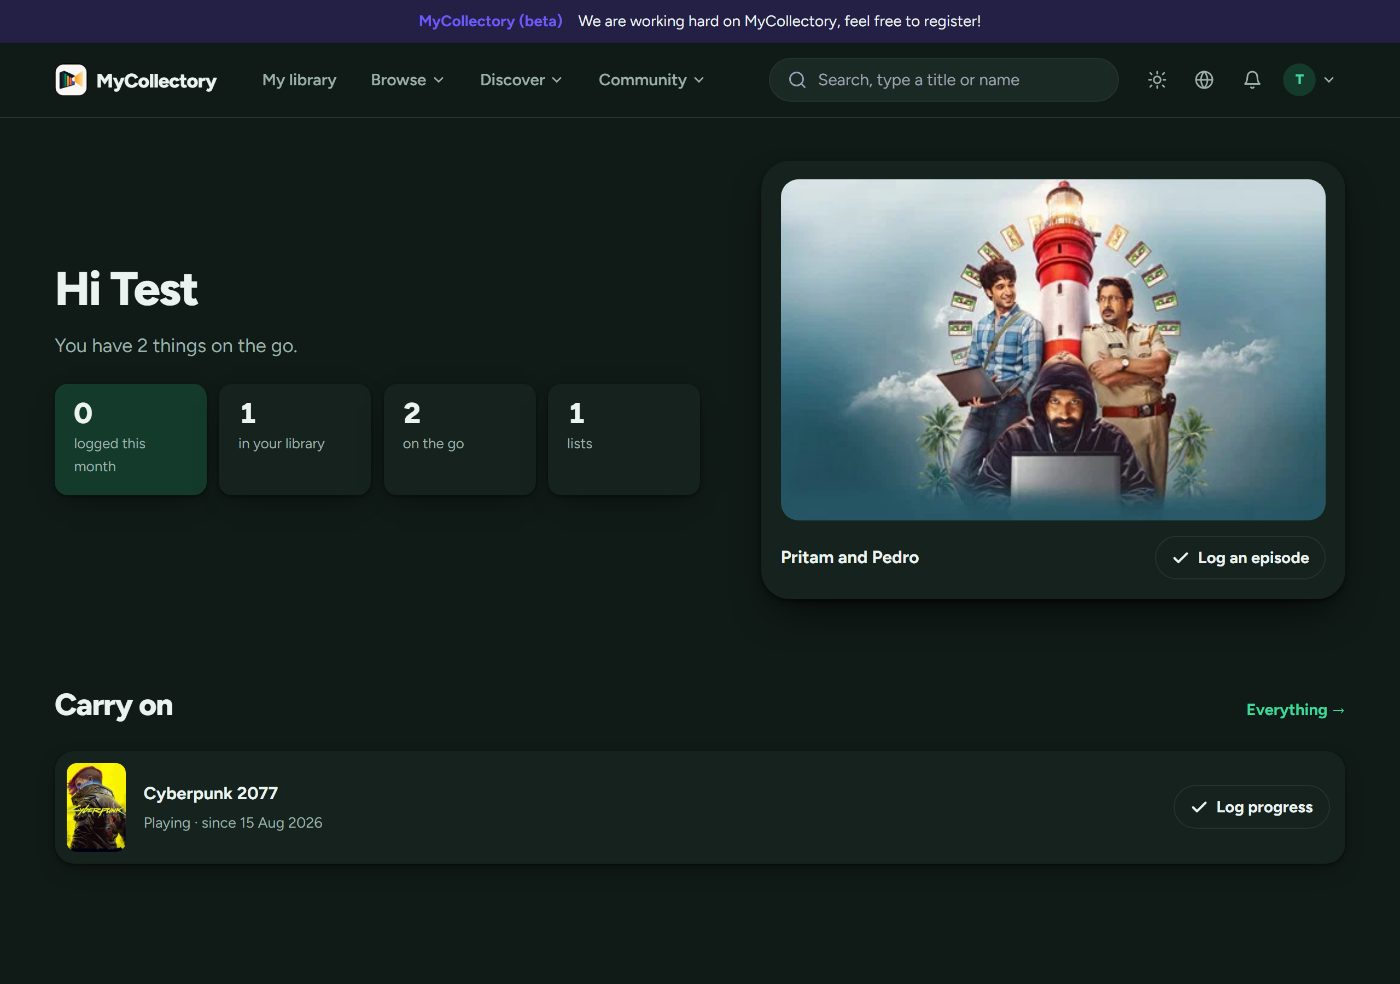Screen dimensions: 1400x984
Task: Click the 'Playing · since 15 Aug 2026' text
Action: pos(233,823)
